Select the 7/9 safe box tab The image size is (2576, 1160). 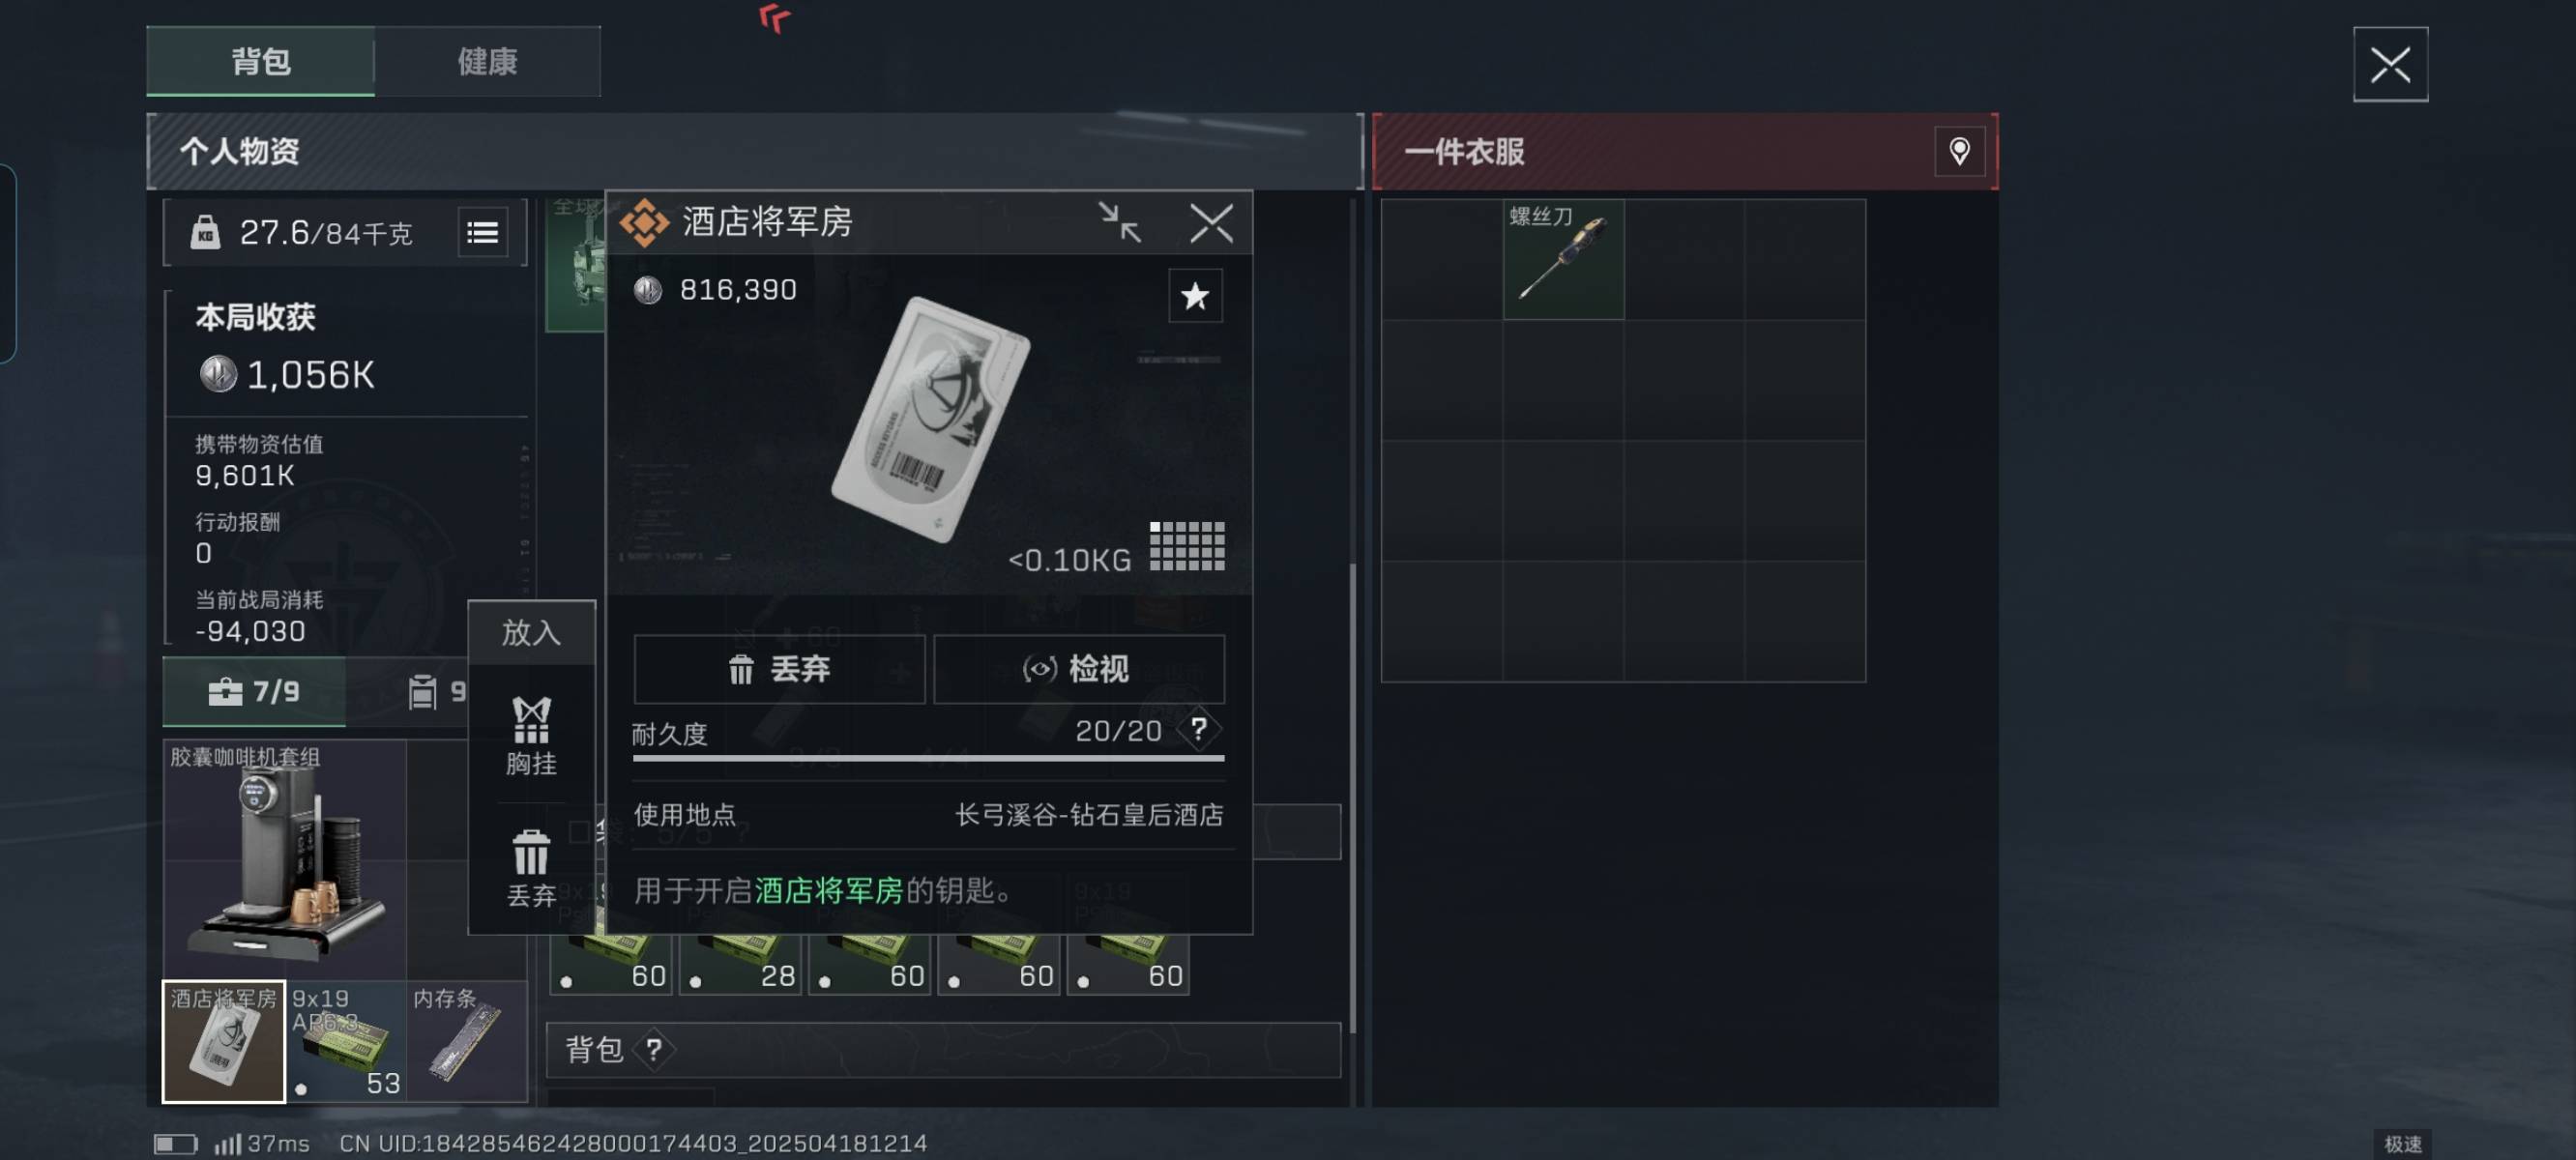point(254,691)
